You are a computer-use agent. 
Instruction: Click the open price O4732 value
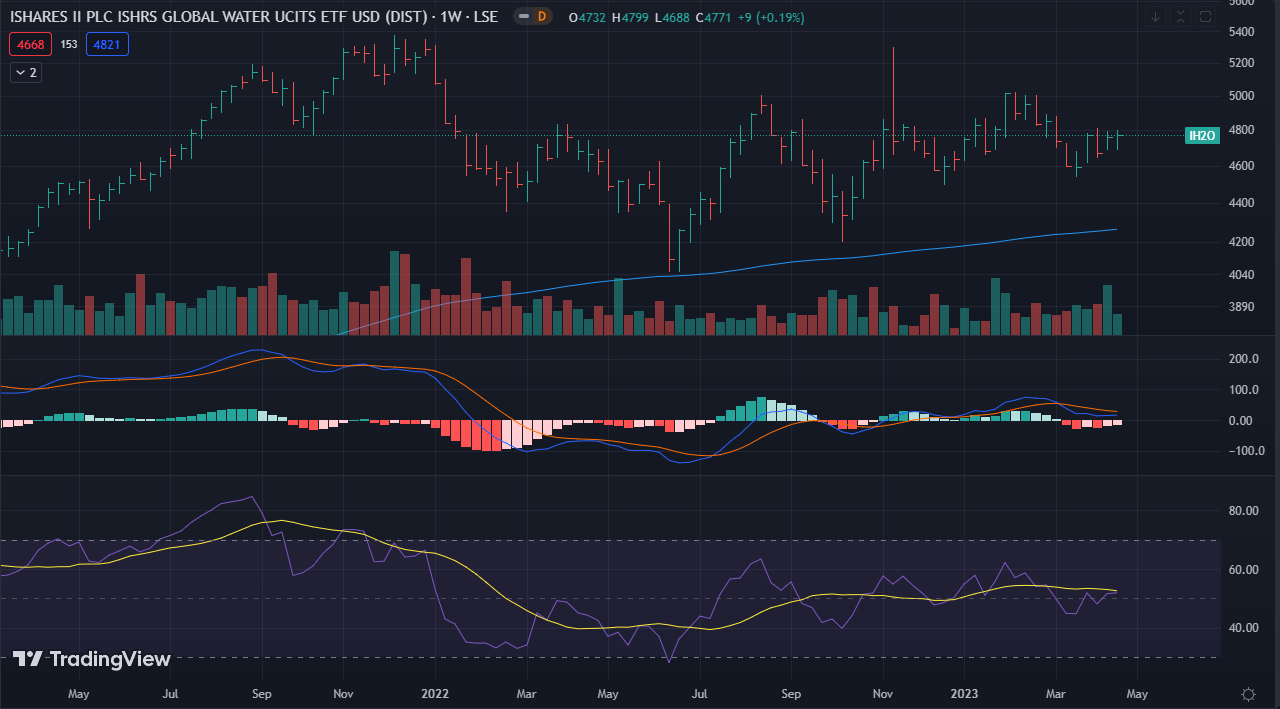click(589, 18)
